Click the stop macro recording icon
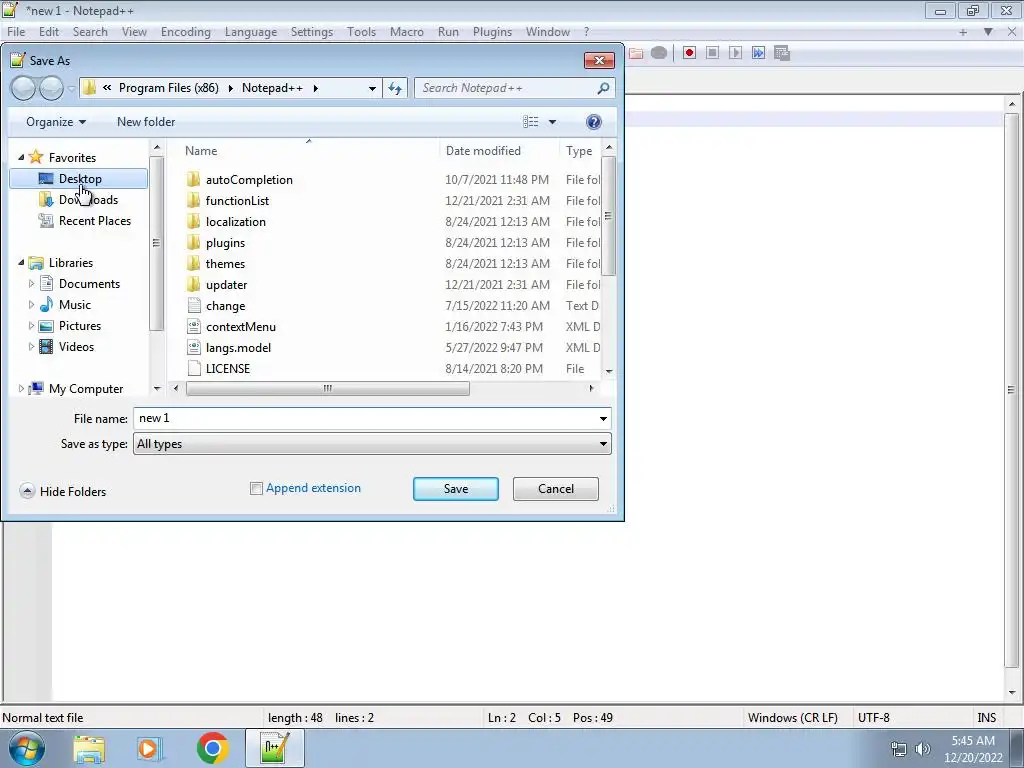Viewport: 1024px width, 768px height. pyautogui.click(x=712, y=53)
